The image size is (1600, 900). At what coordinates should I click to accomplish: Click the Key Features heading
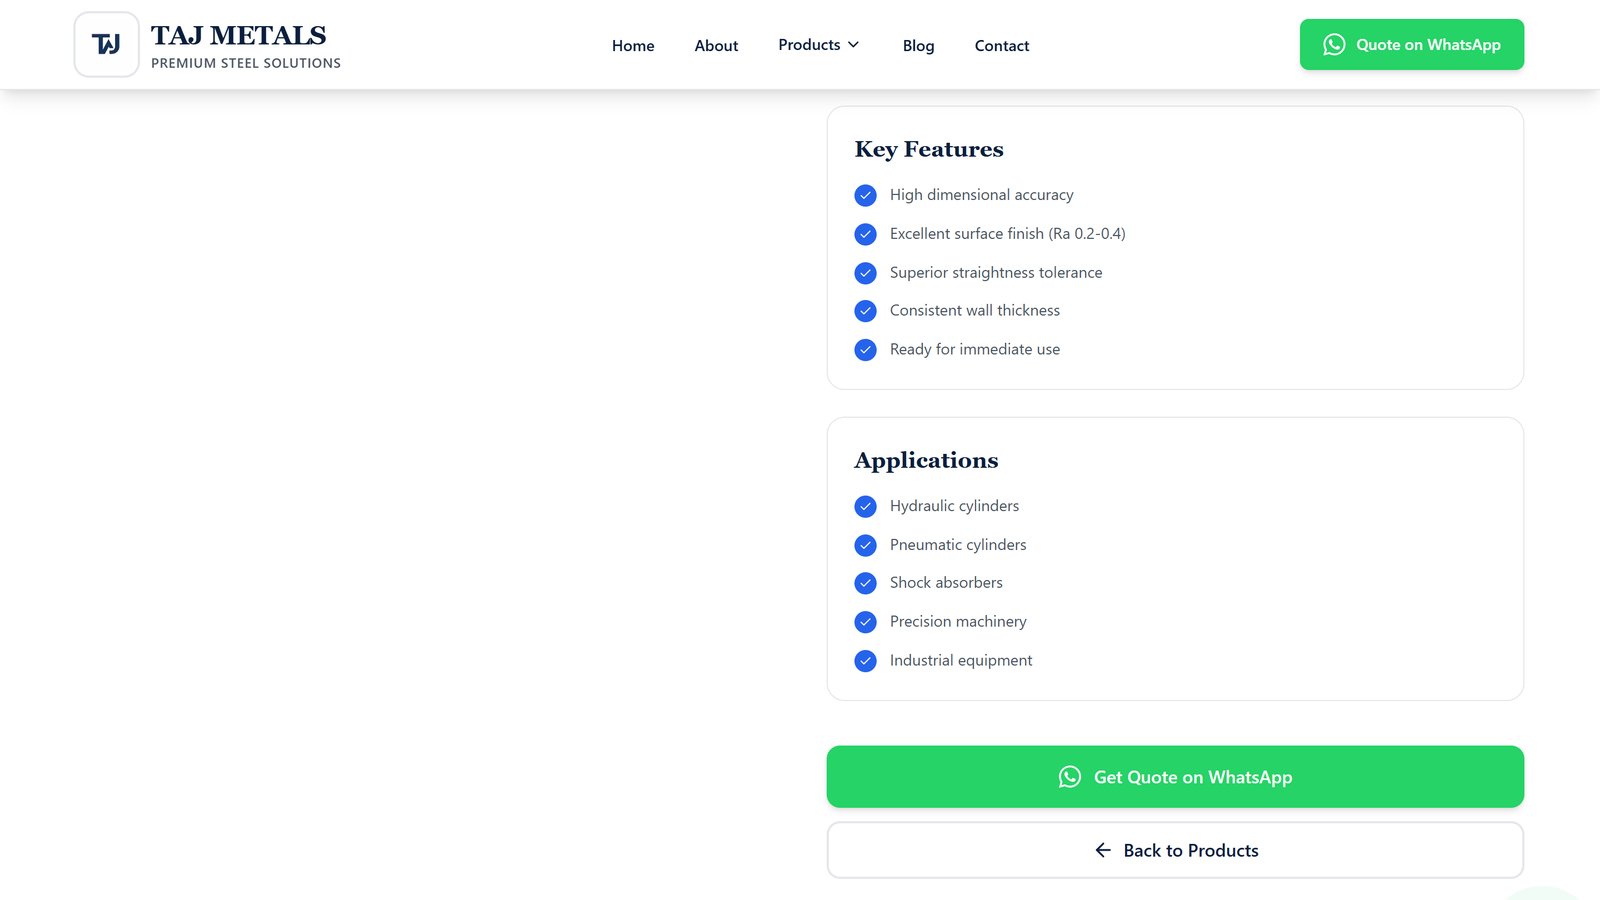tap(929, 149)
